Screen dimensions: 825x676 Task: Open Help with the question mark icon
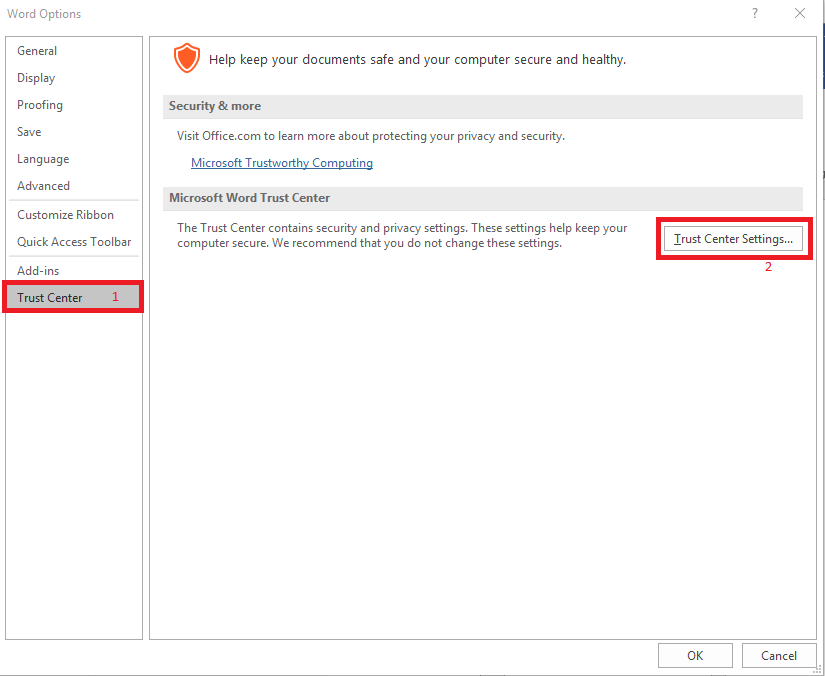754,13
